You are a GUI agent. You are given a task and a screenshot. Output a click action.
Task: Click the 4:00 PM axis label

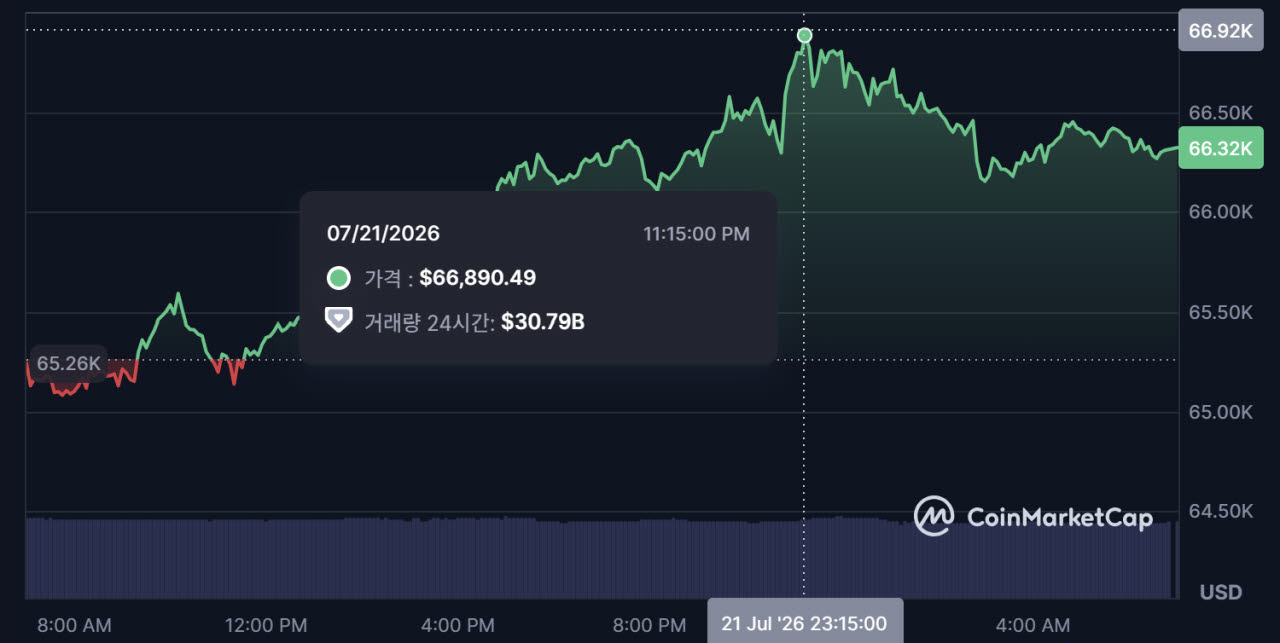pyautogui.click(x=459, y=626)
